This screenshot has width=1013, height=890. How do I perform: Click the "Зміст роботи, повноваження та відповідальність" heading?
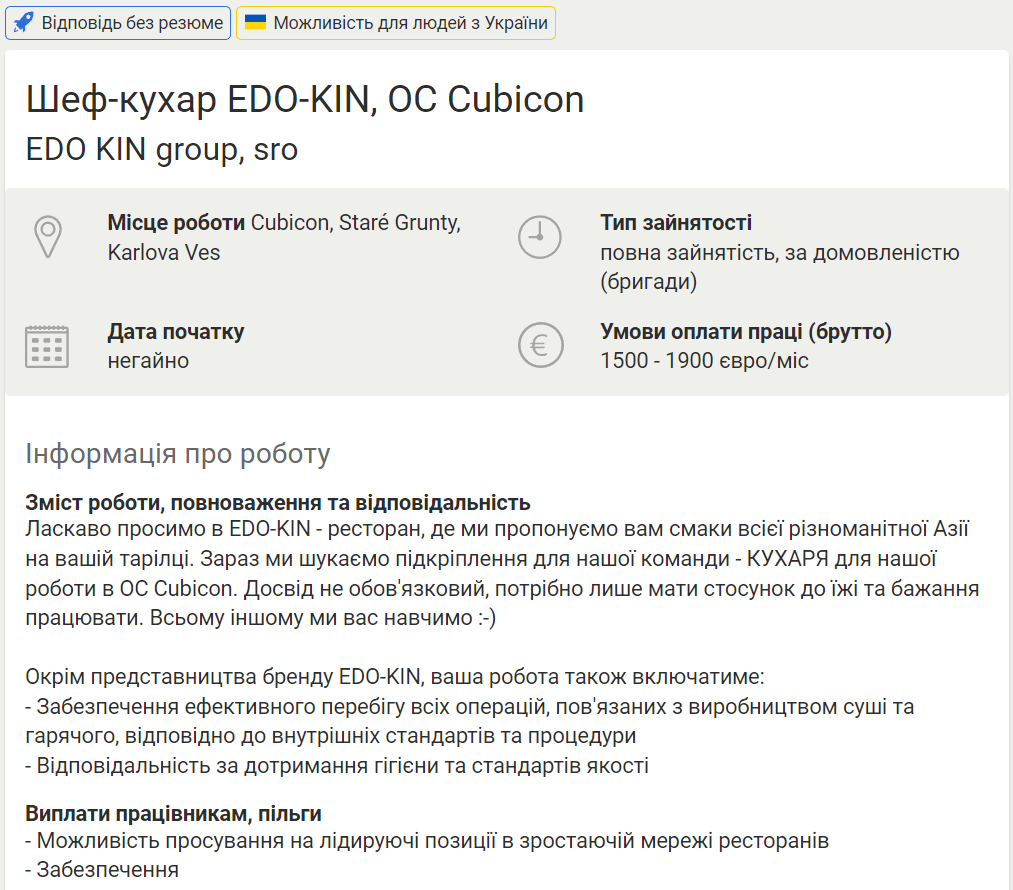click(x=277, y=502)
